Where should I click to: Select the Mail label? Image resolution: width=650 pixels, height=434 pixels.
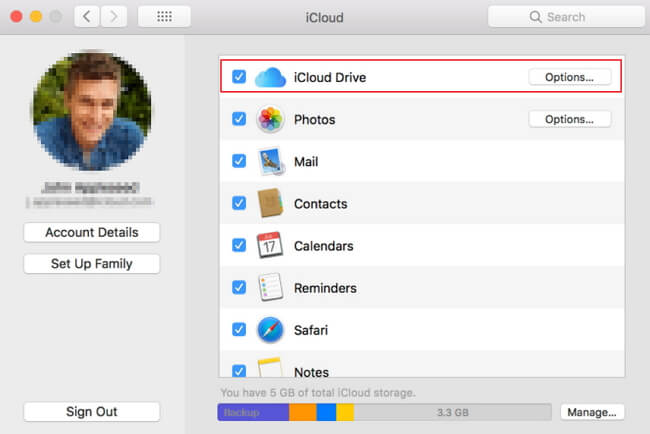coord(306,162)
